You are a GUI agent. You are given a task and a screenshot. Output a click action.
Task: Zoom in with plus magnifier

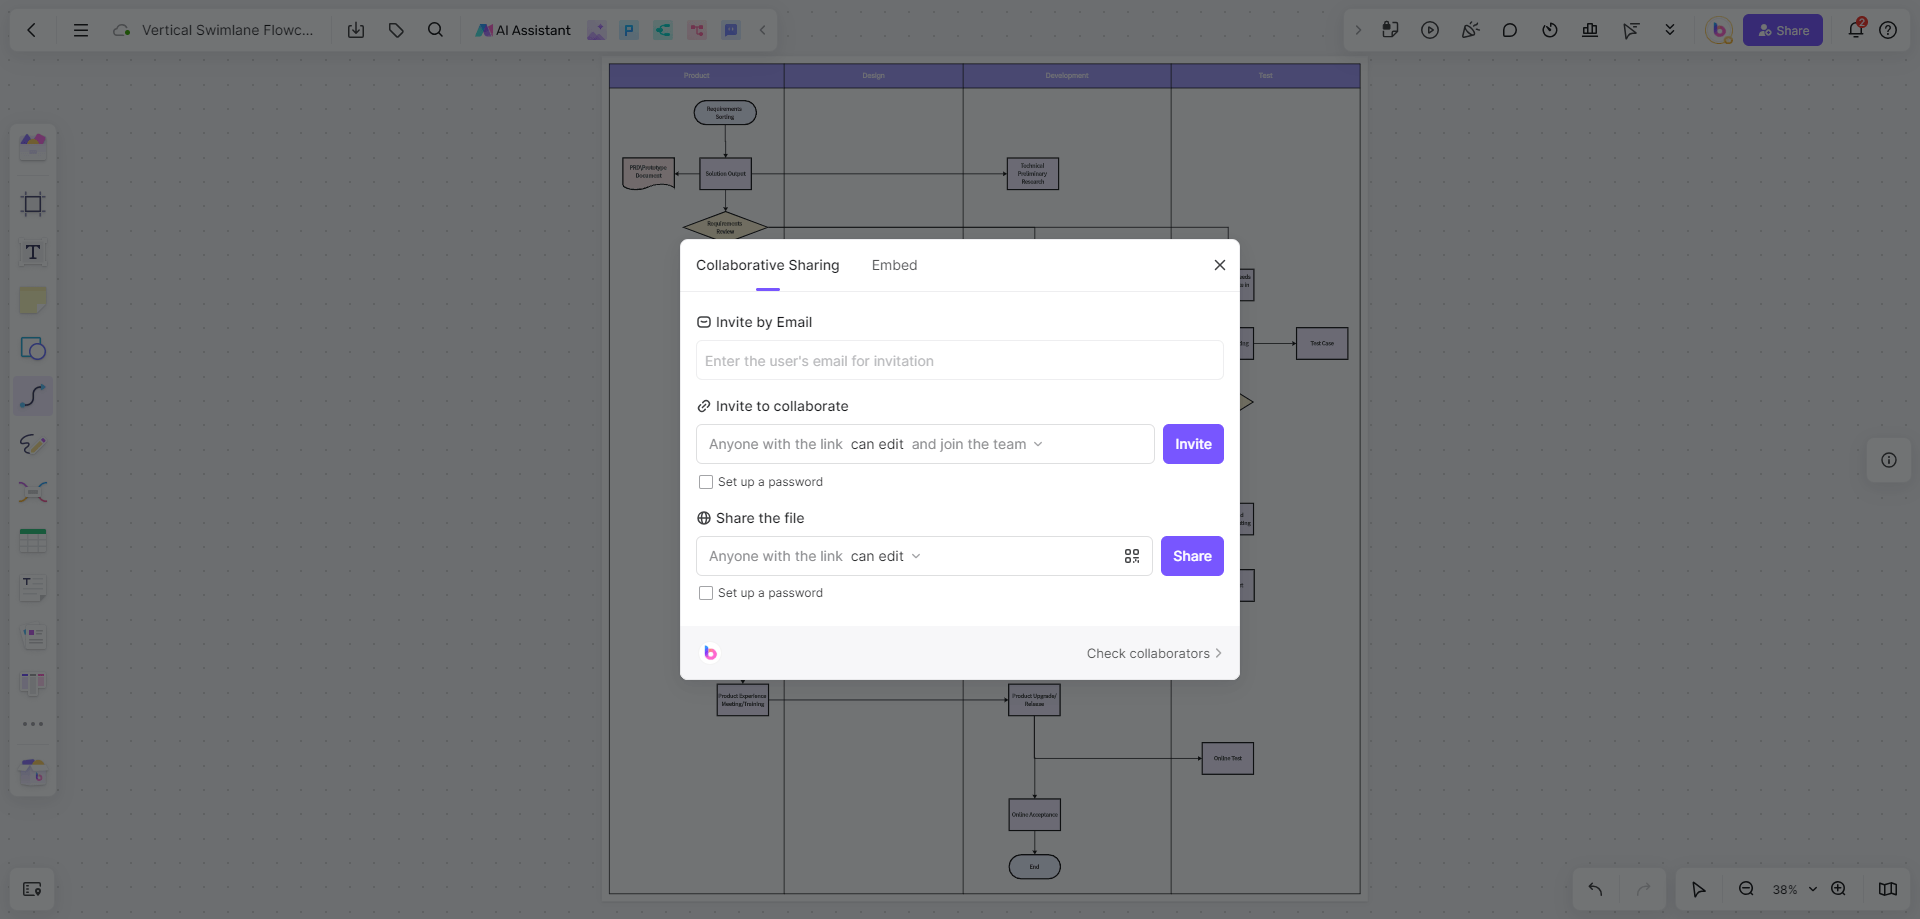[x=1838, y=889]
